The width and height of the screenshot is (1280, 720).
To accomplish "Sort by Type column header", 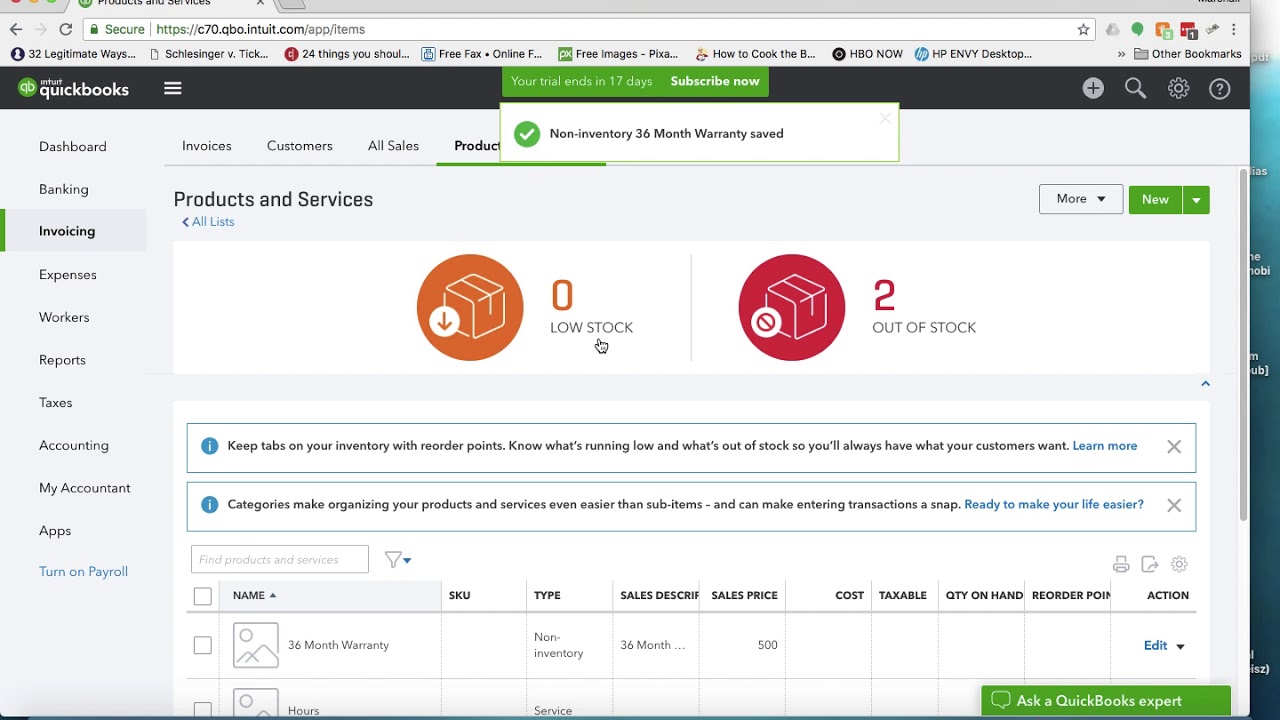I will [x=547, y=595].
